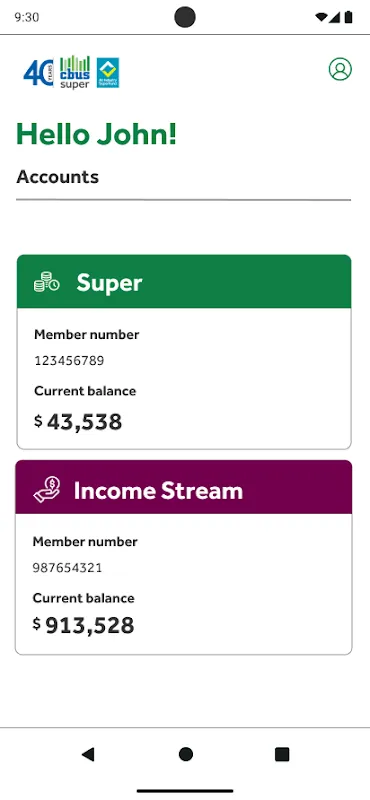Tap the gesture navigation handle bar
Viewport: 370px width, 800px height.
185,791
